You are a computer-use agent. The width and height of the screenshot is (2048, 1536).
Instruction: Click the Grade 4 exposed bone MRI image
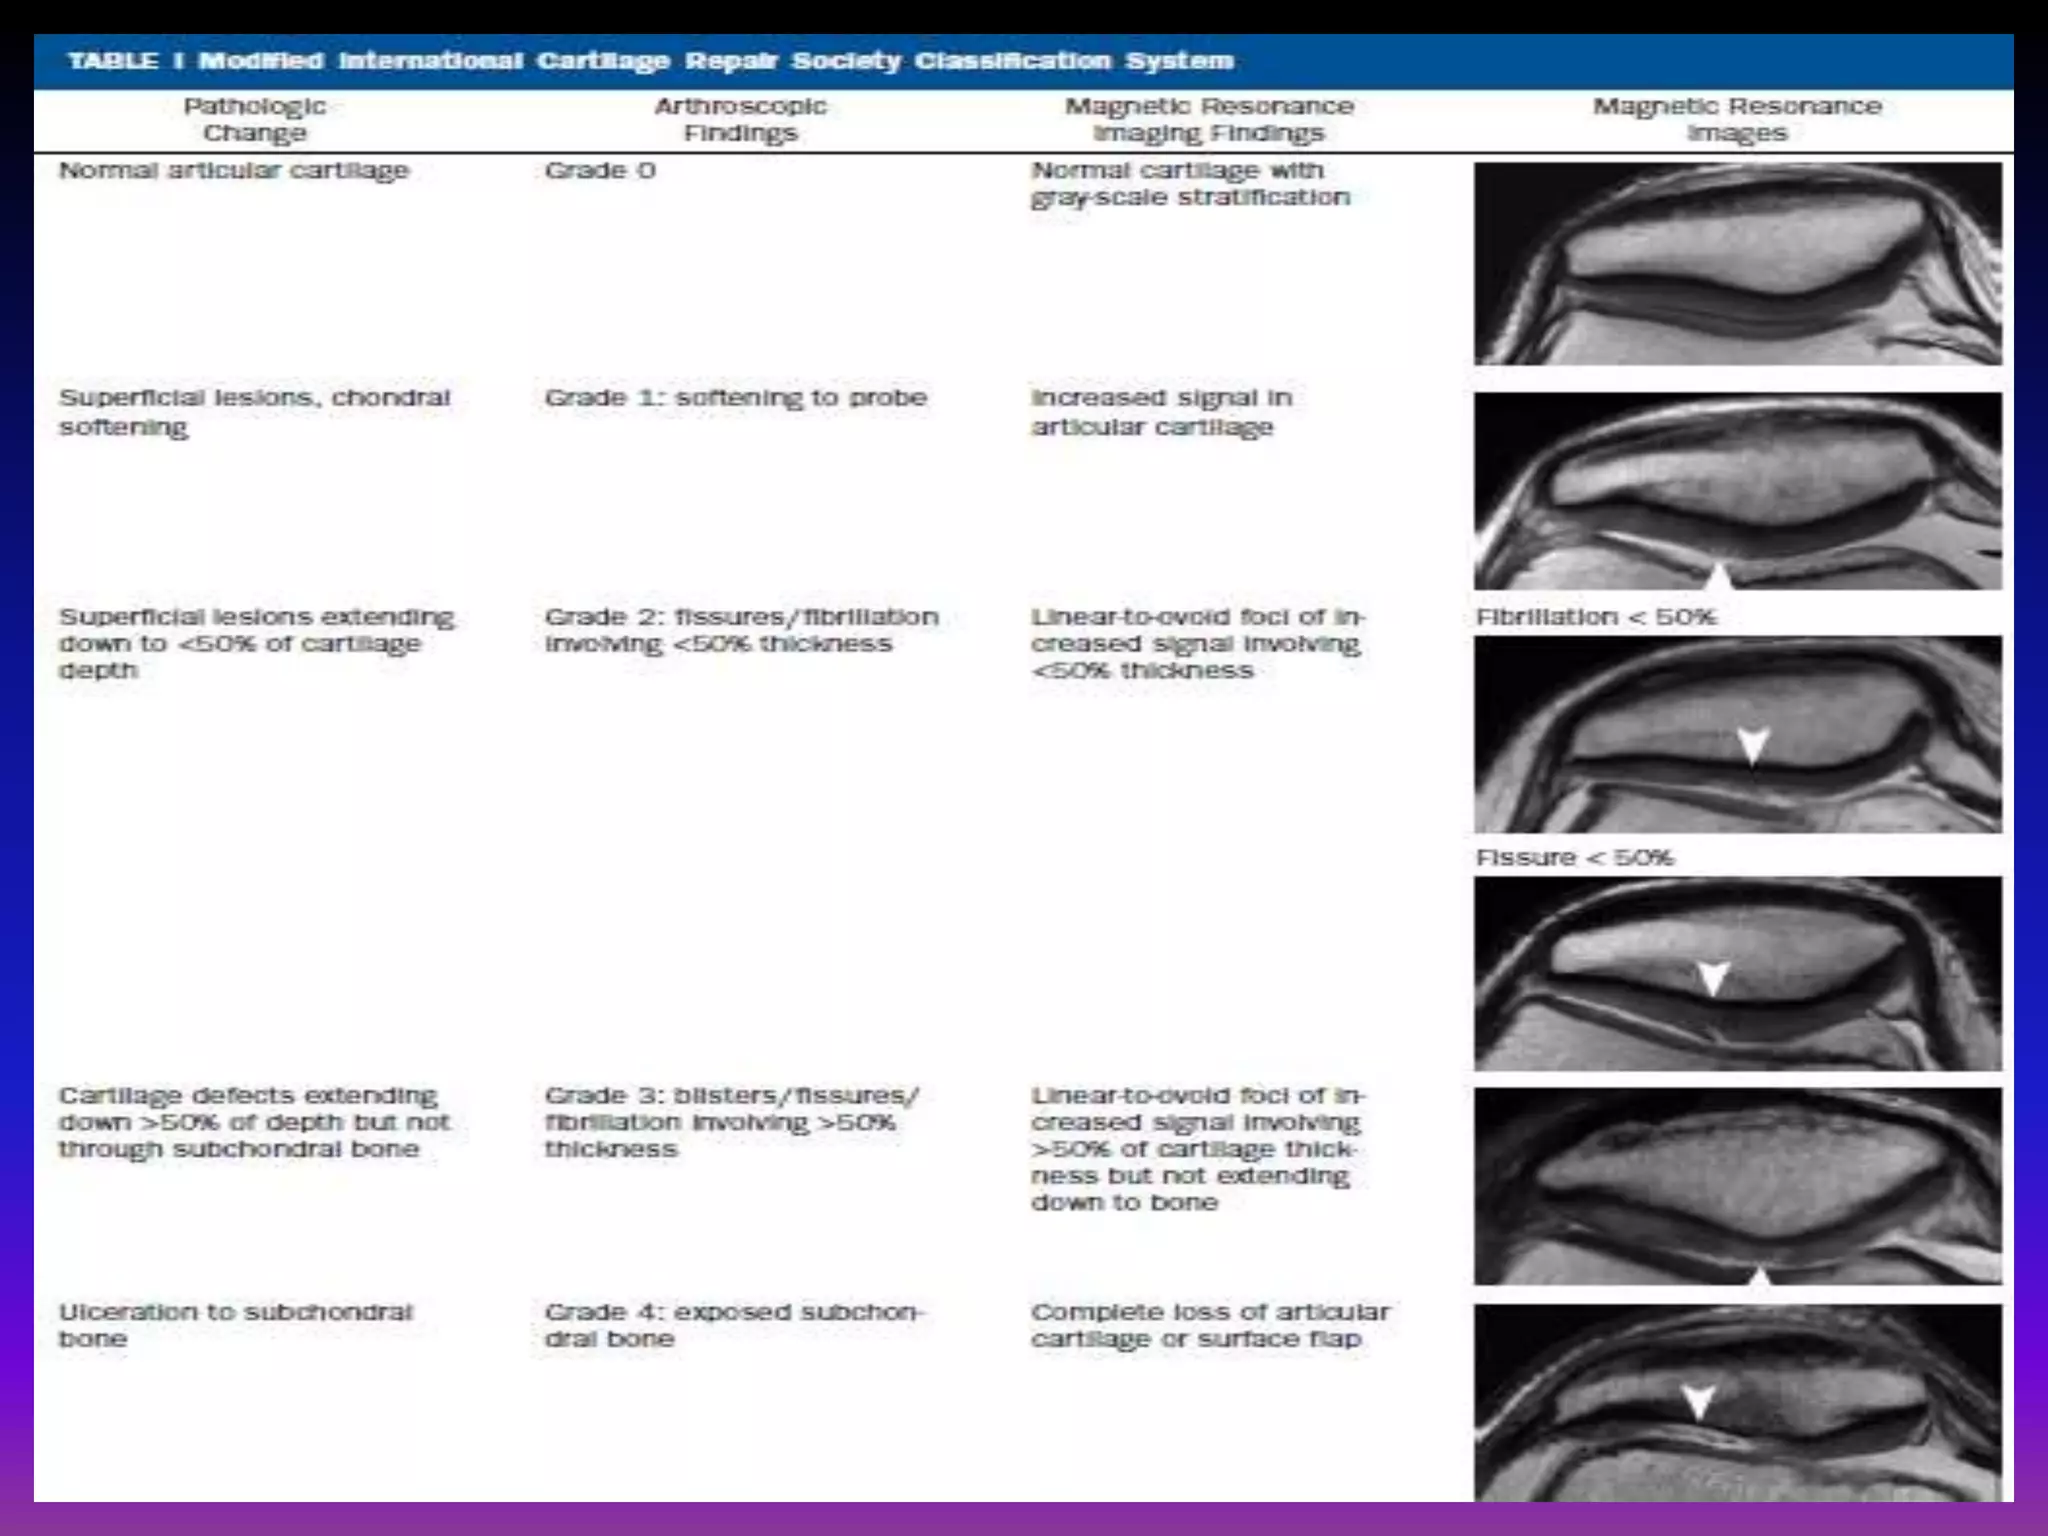pyautogui.click(x=1737, y=1402)
